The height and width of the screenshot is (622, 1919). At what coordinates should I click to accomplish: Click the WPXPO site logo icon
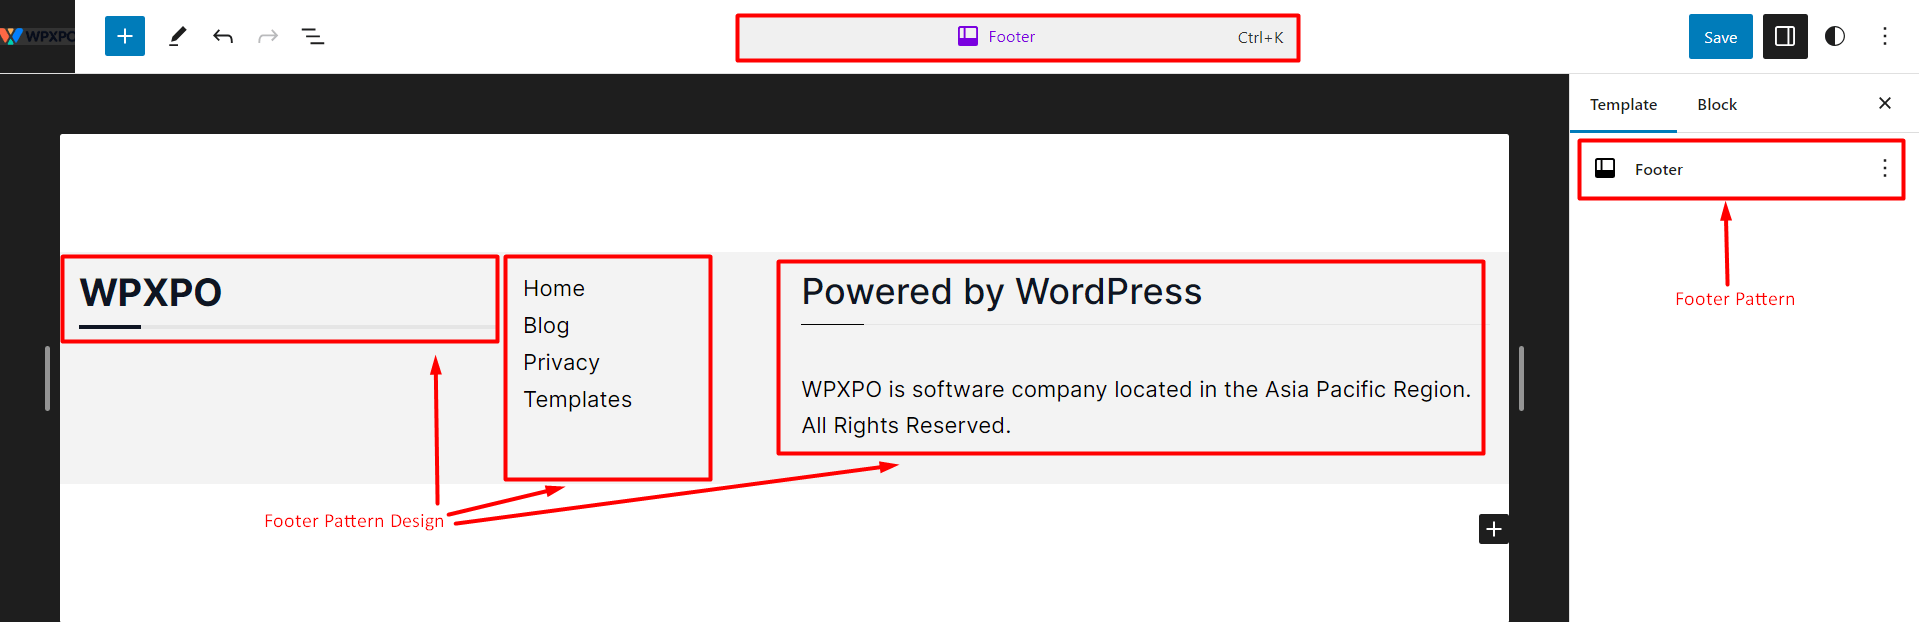coord(37,36)
